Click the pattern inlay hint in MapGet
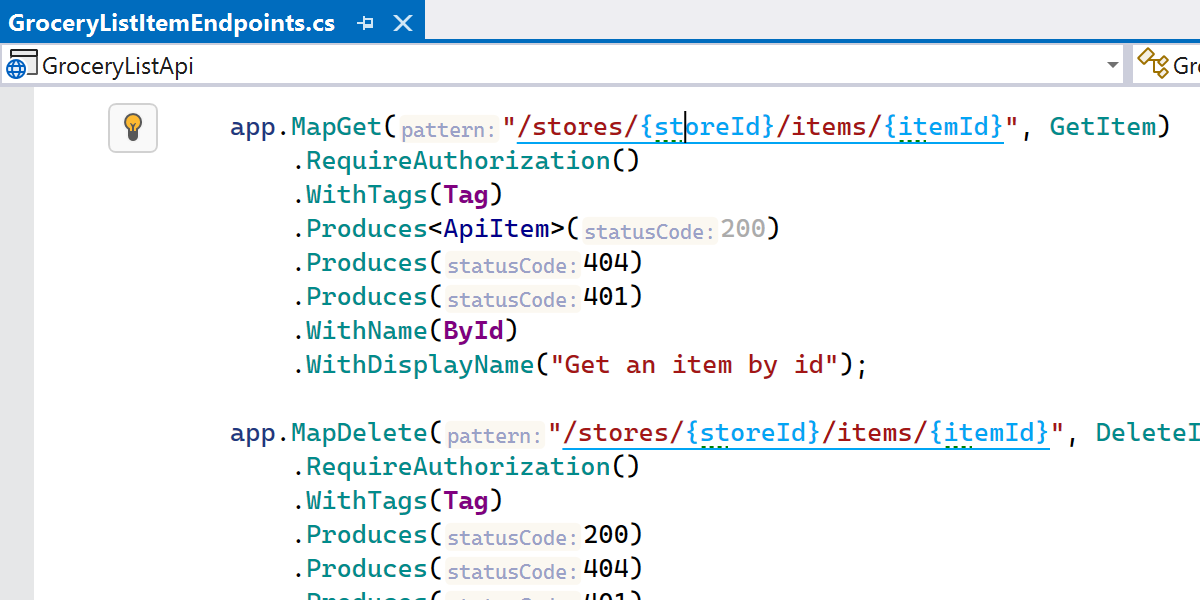Viewport: 1200px width, 600px height. (x=449, y=129)
